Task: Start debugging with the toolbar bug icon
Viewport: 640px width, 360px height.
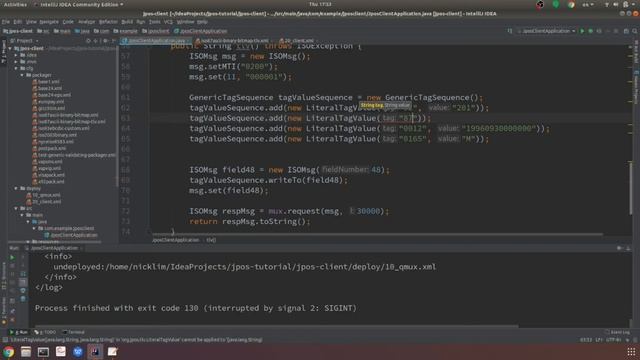Action: coord(590,31)
